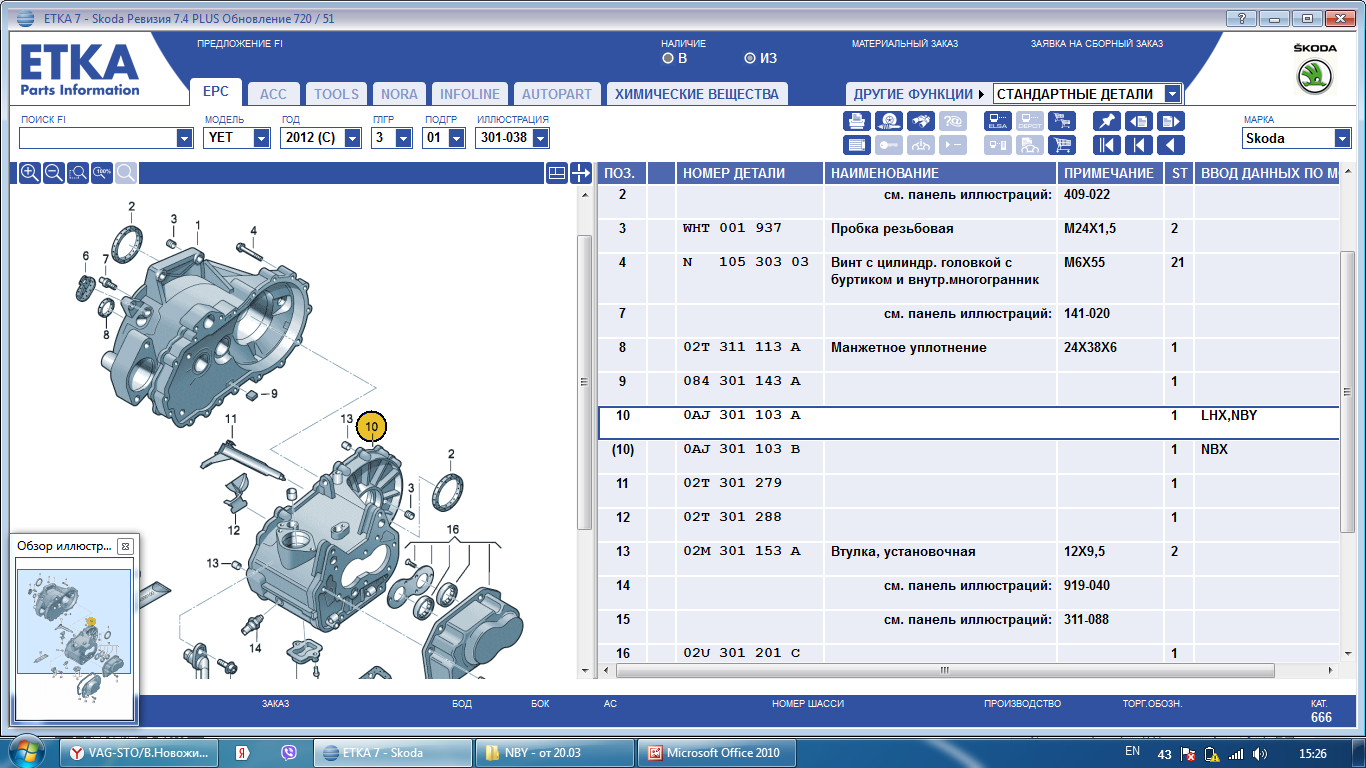The height and width of the screenshot is (768, 1366).
Task: Open the Поиск FI dropdown
Action: click(184, 138)
